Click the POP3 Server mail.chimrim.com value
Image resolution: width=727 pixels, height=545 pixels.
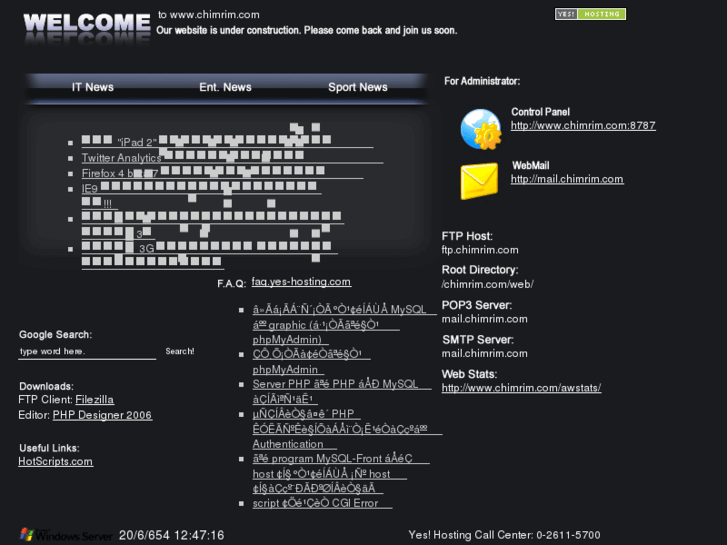click(x=485, y=319)
